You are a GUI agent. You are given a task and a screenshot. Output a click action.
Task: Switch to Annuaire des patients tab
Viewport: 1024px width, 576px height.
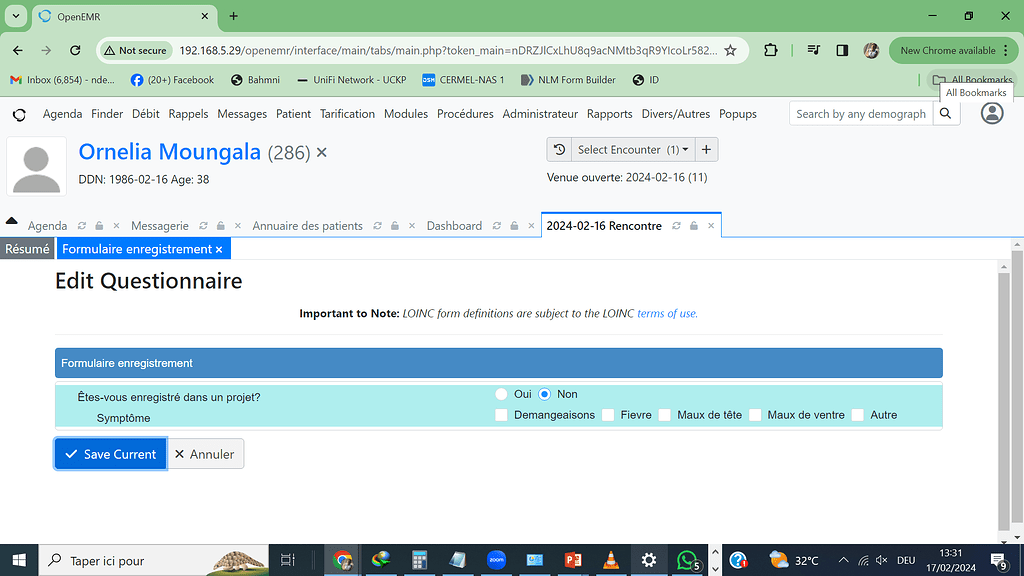(x=307, y=226)
